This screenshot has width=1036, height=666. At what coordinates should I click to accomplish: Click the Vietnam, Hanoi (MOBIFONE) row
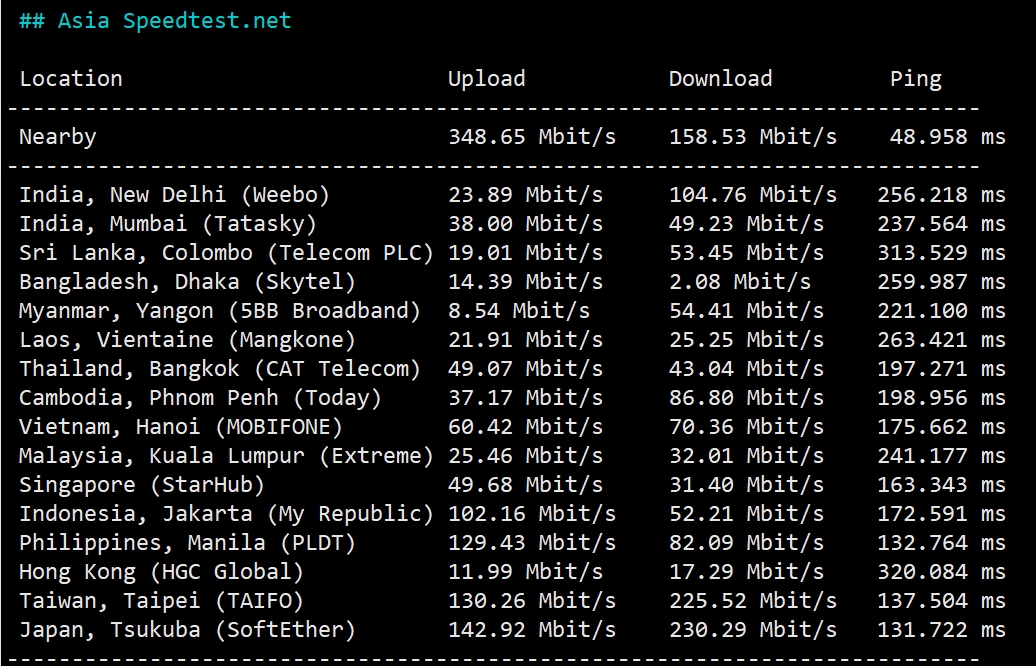coord(181,427)
